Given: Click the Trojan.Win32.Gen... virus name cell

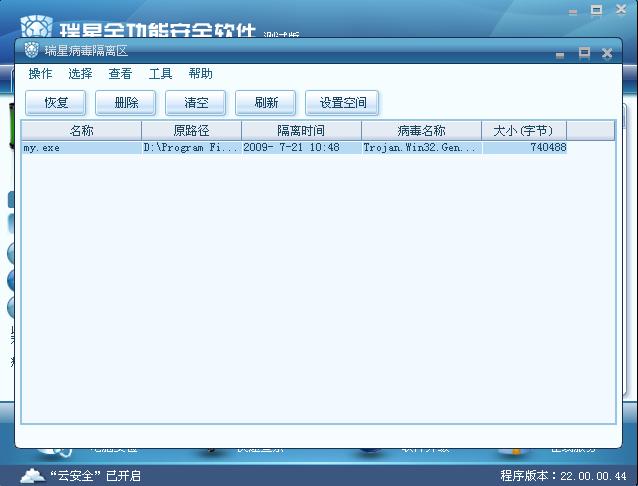Looking at the screenshot, I should pyautogui.click(x=420, y=147).
